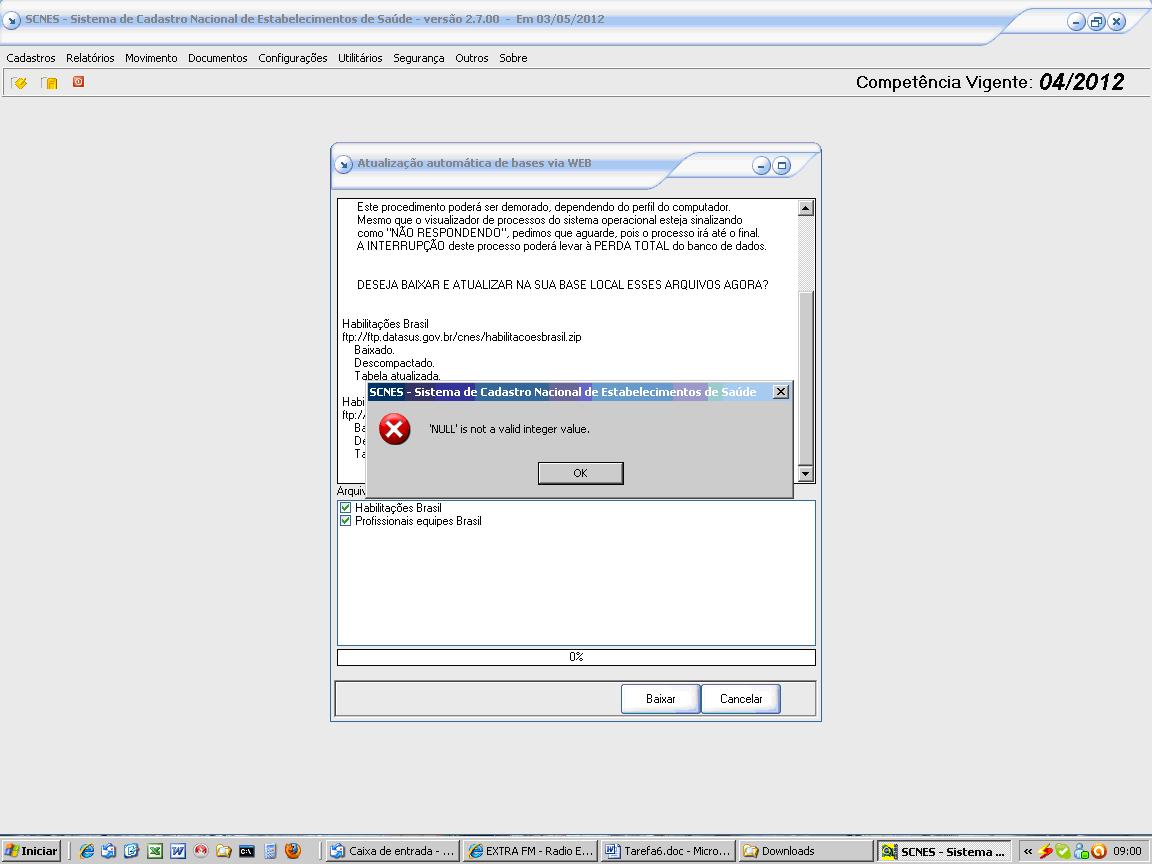Uncheck Profissionais equipes Brasil checkbox
Screen dimensions: 1152x864
346,521
